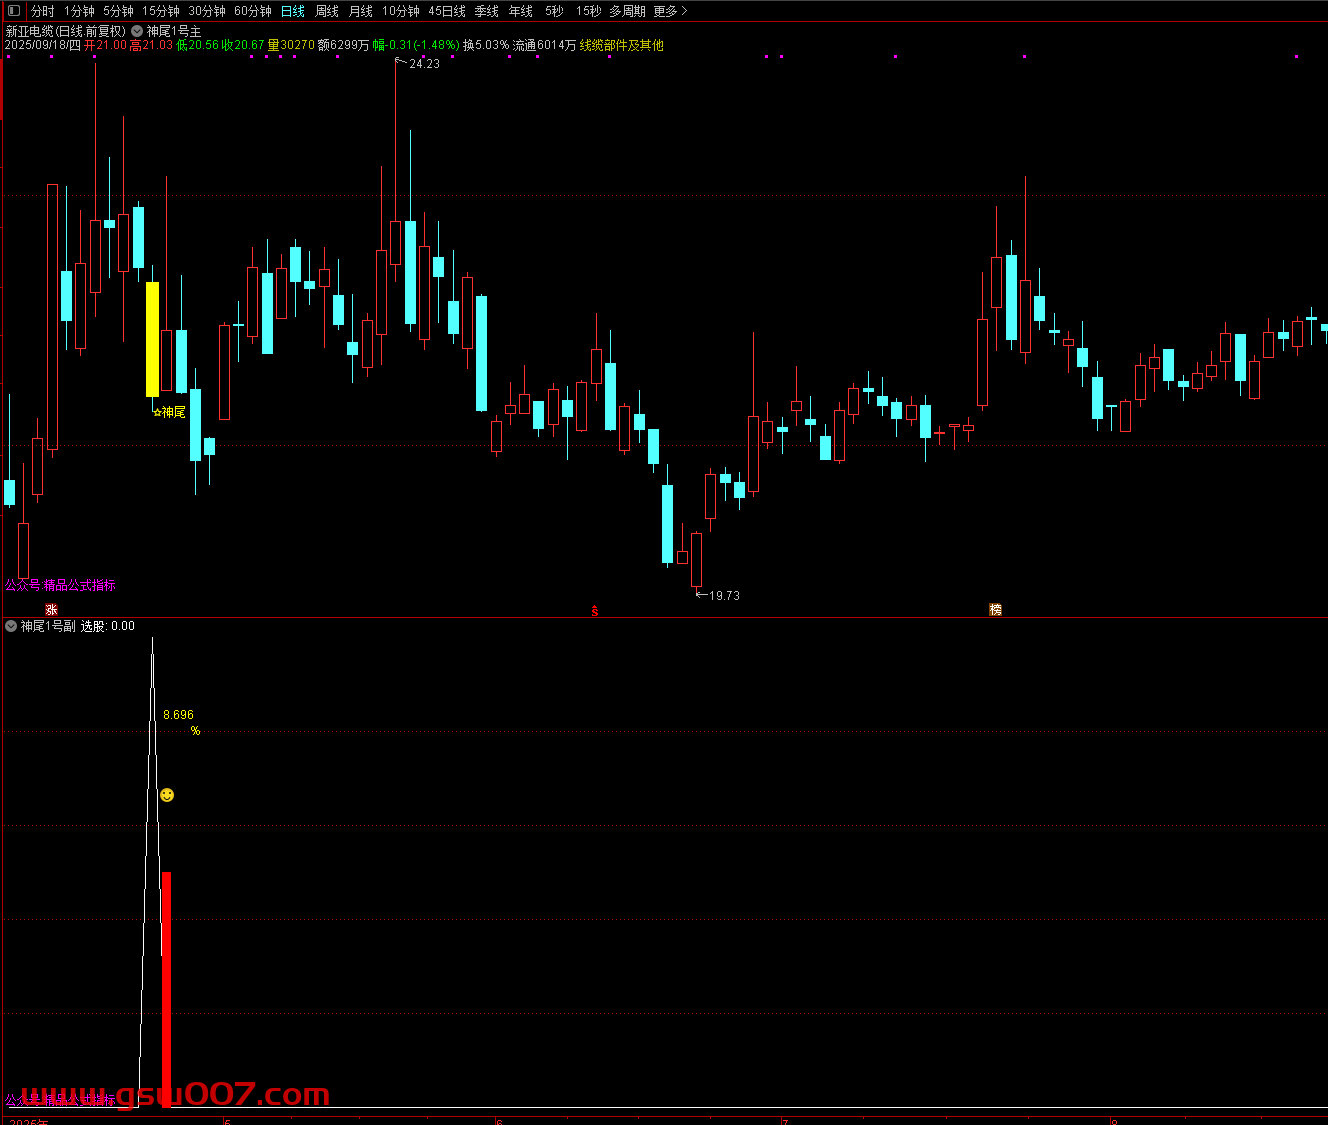Switch to the 分时 tab
Viewport: 1328px width, 1125px height.
pos(43,11)
